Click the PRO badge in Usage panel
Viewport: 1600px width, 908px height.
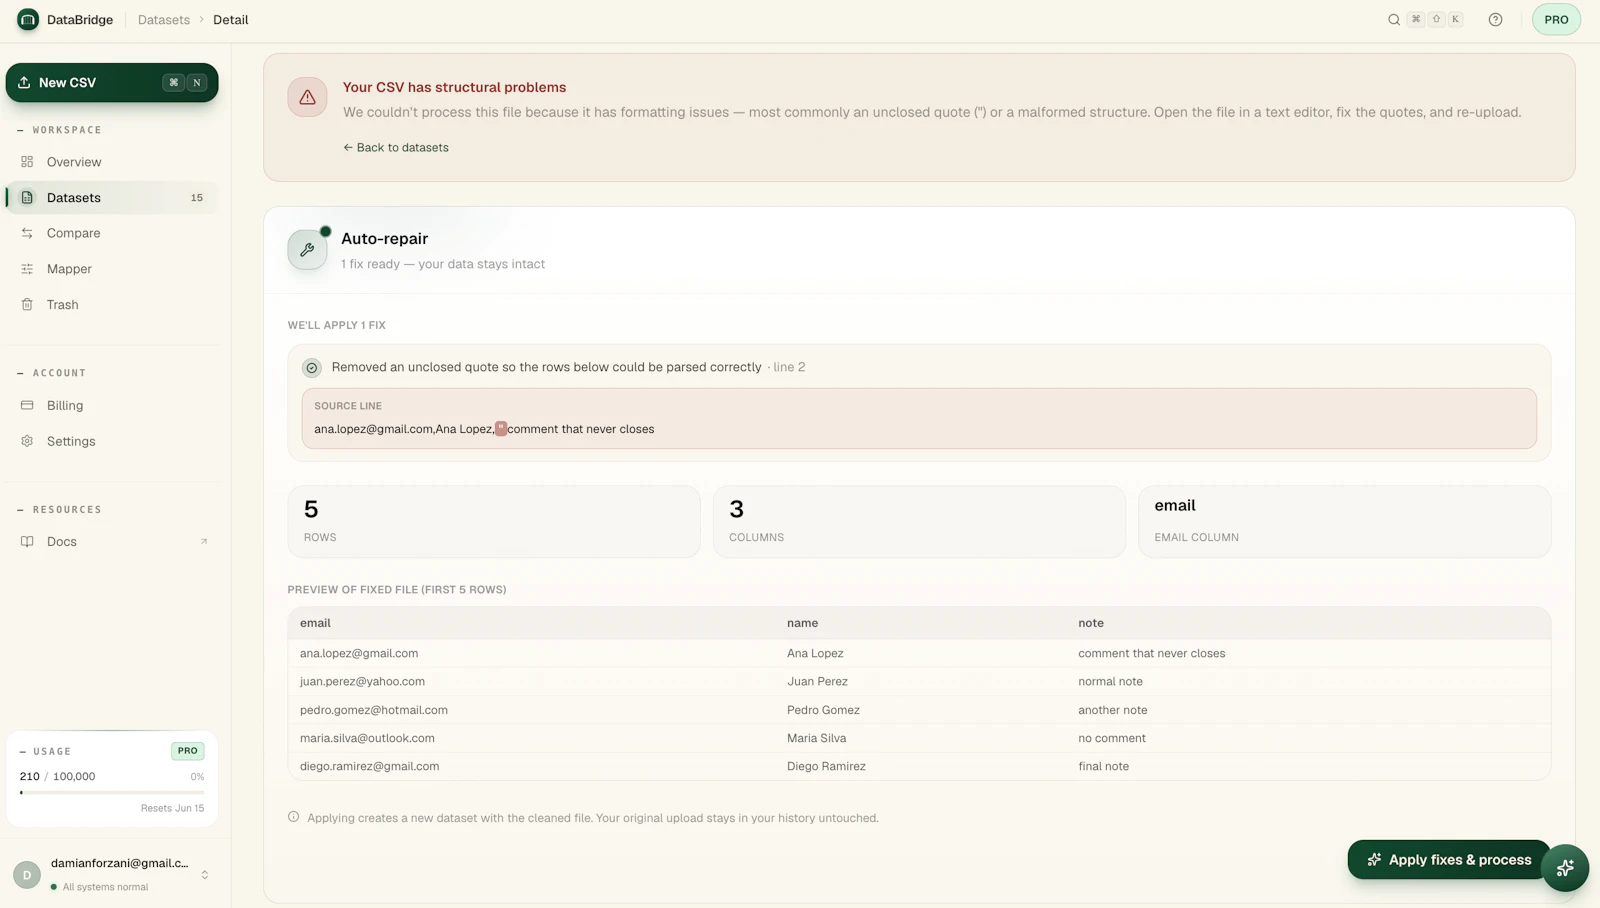click(188, 751)
